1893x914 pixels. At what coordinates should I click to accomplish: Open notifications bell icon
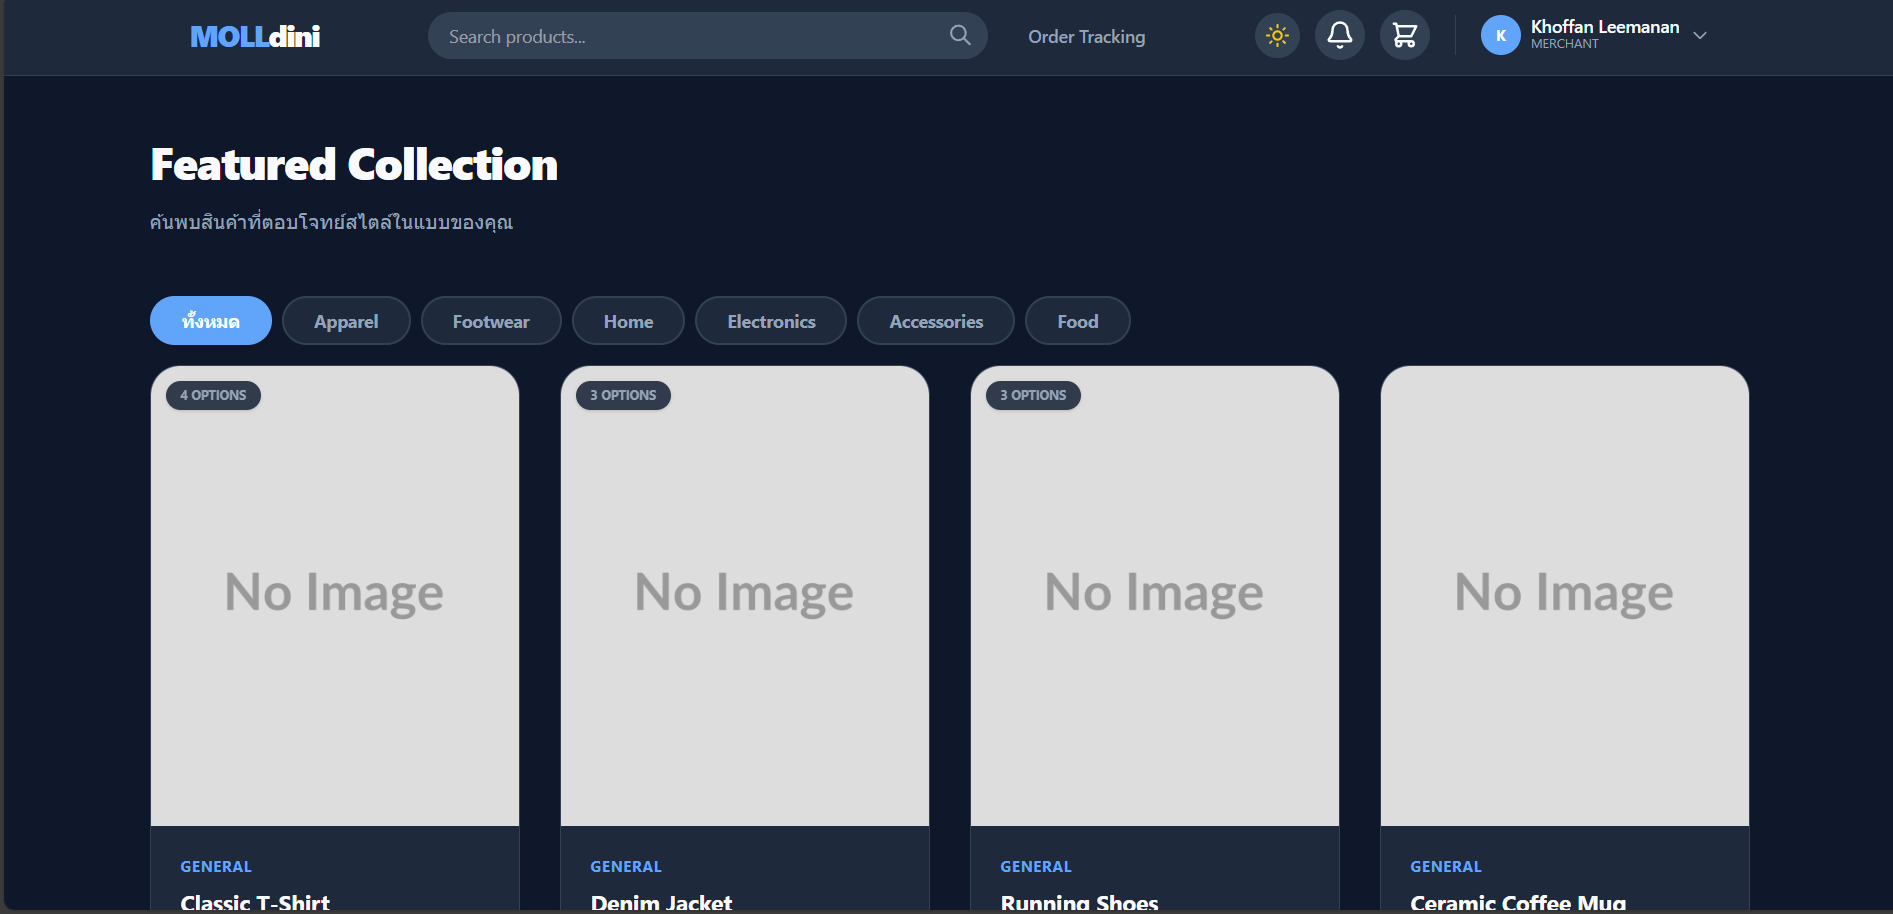pos(1339,36)
